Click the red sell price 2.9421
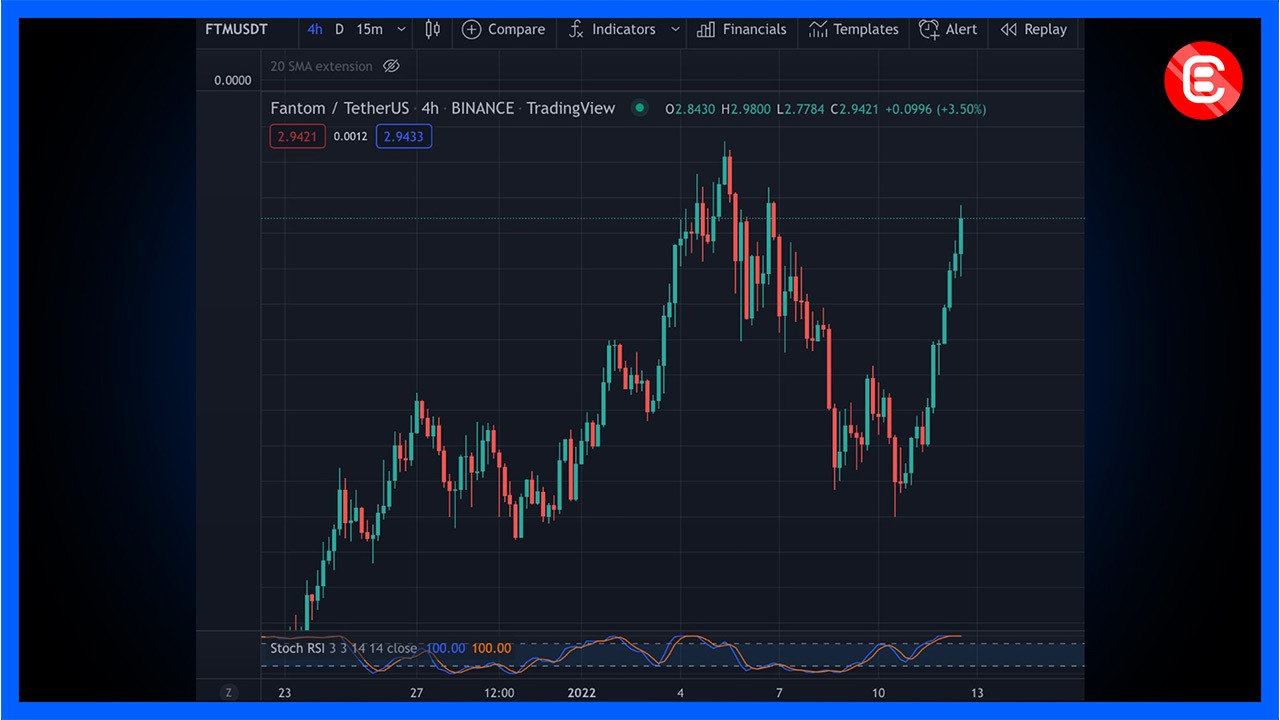Screen dimensions: 1280x720 tap(297, 136)
